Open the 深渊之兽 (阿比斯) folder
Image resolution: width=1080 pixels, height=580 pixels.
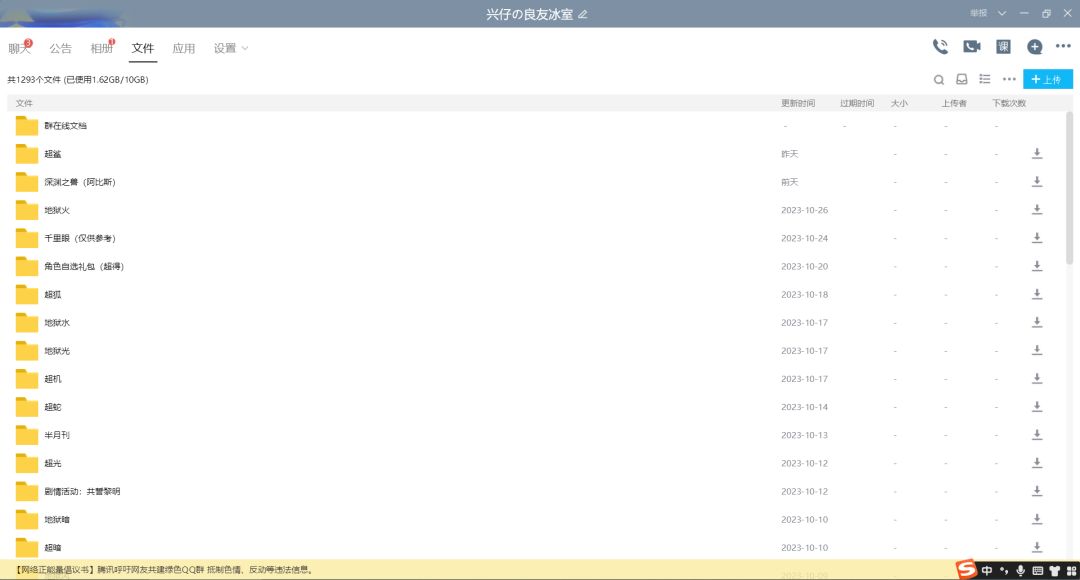[x=80, y=183]
